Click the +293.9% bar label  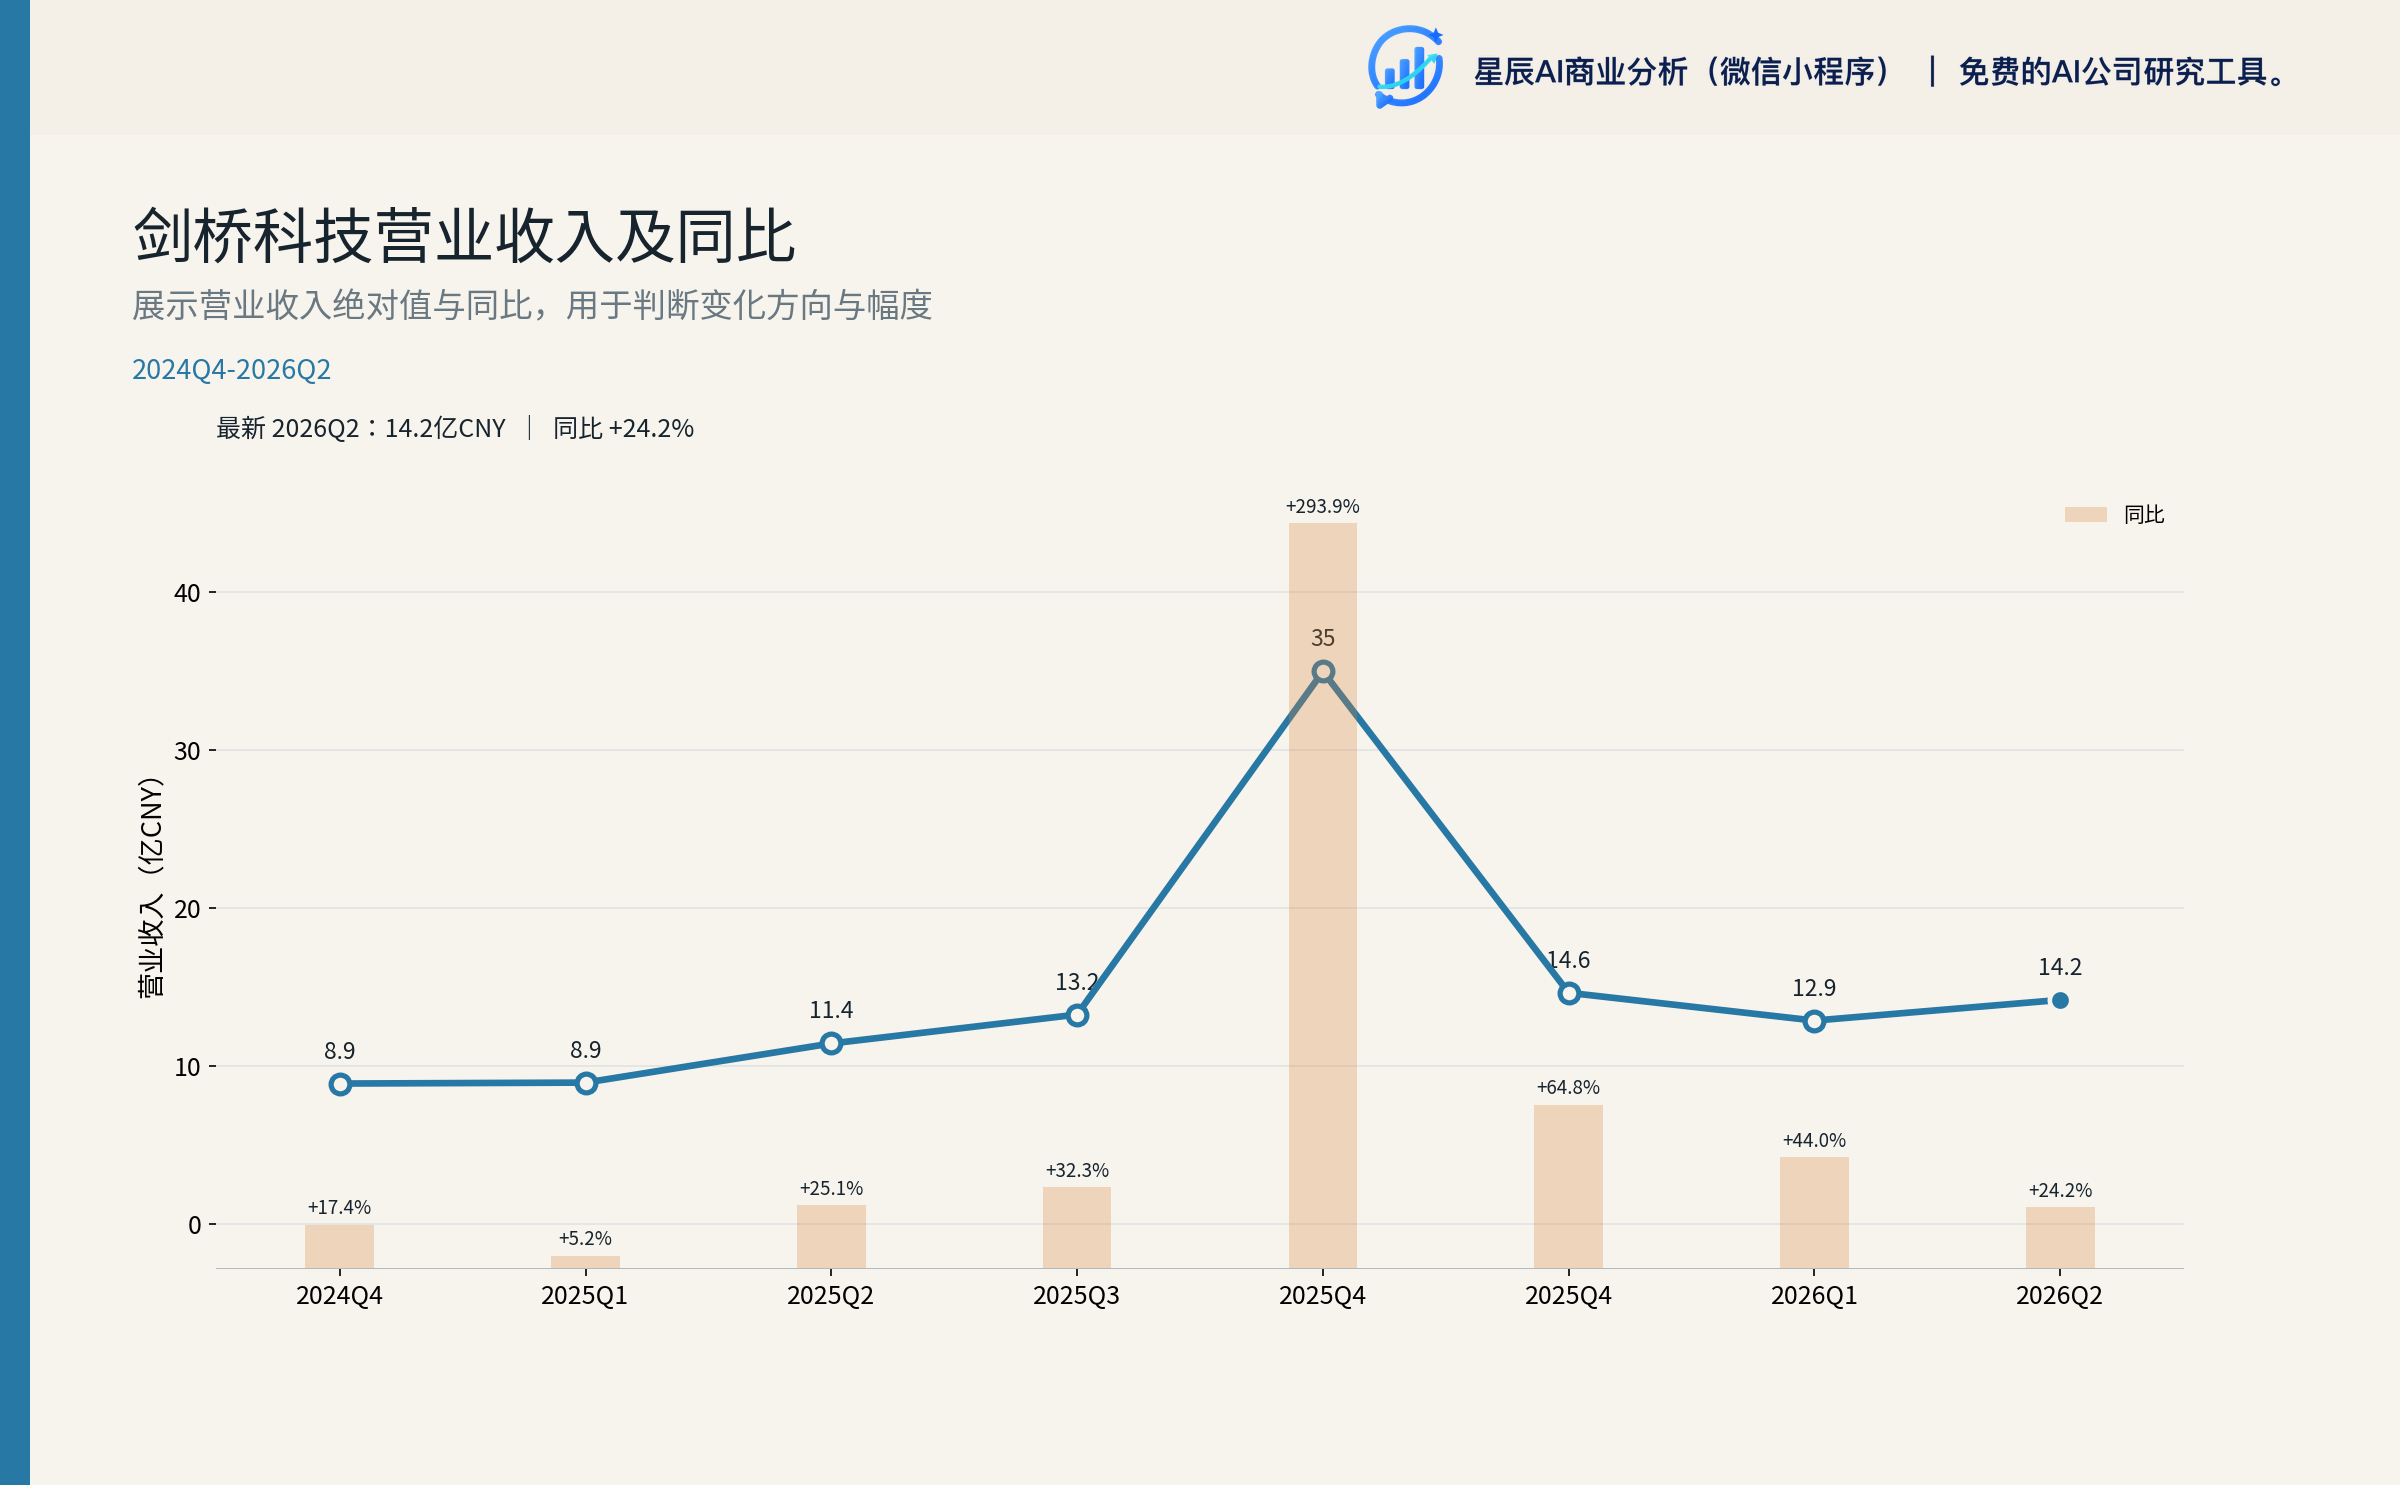click(x=1322, y=506)
